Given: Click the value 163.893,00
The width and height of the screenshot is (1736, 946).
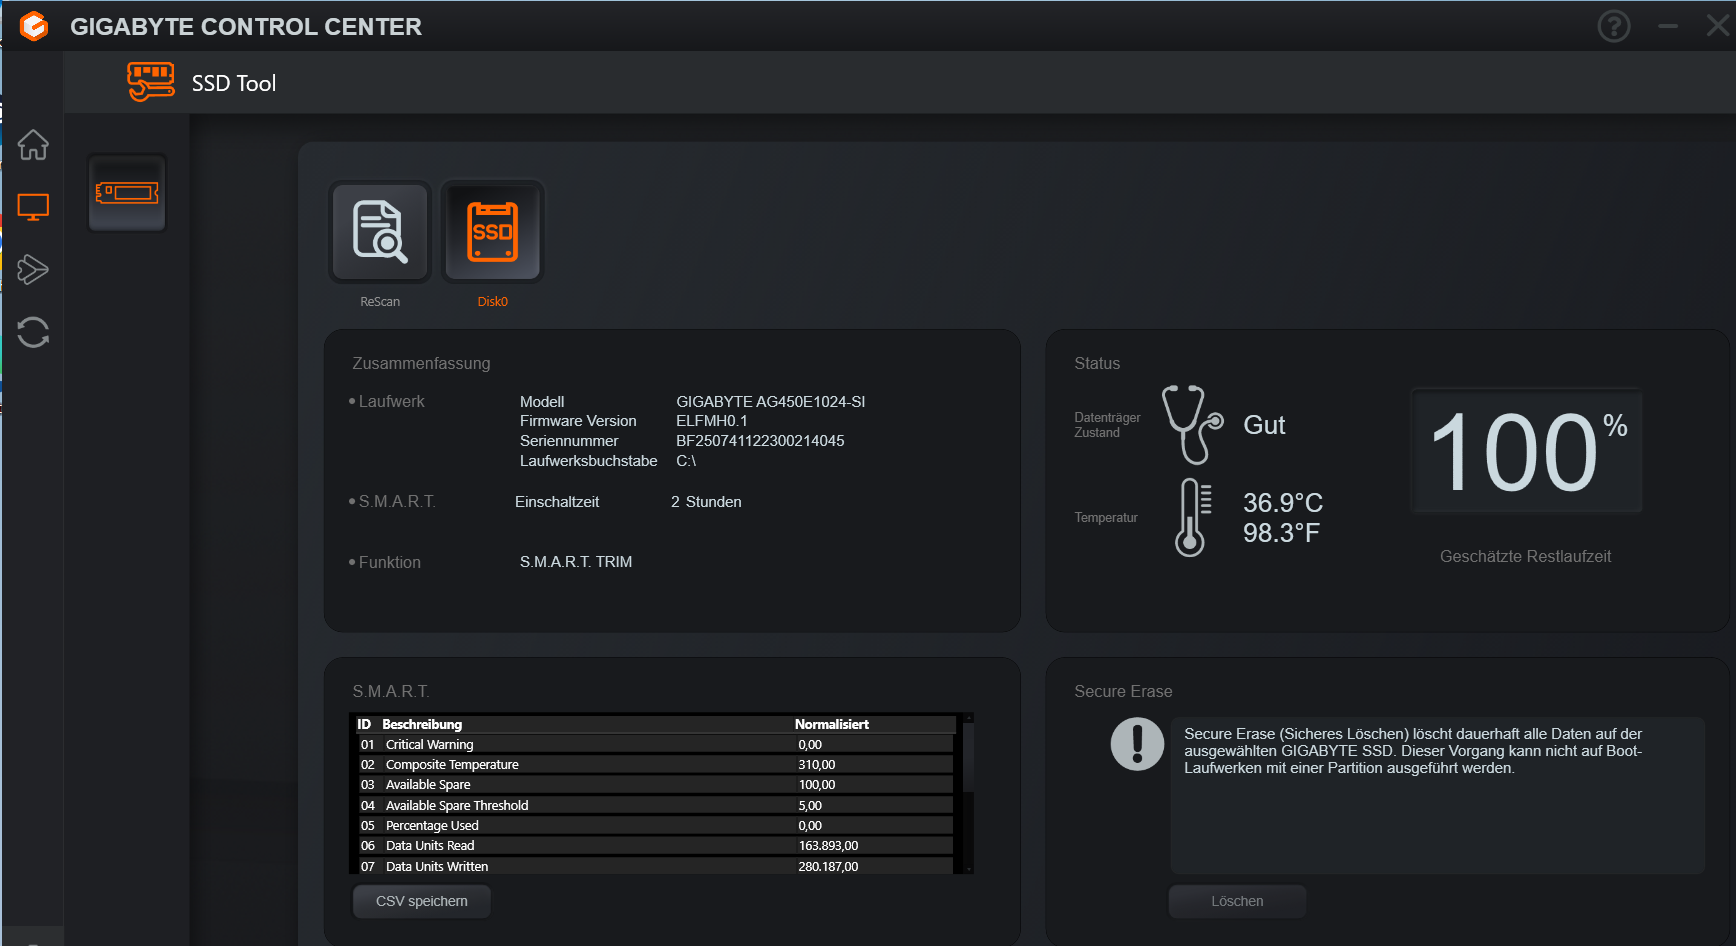Looking at the screenshot, I should [828, 846].
